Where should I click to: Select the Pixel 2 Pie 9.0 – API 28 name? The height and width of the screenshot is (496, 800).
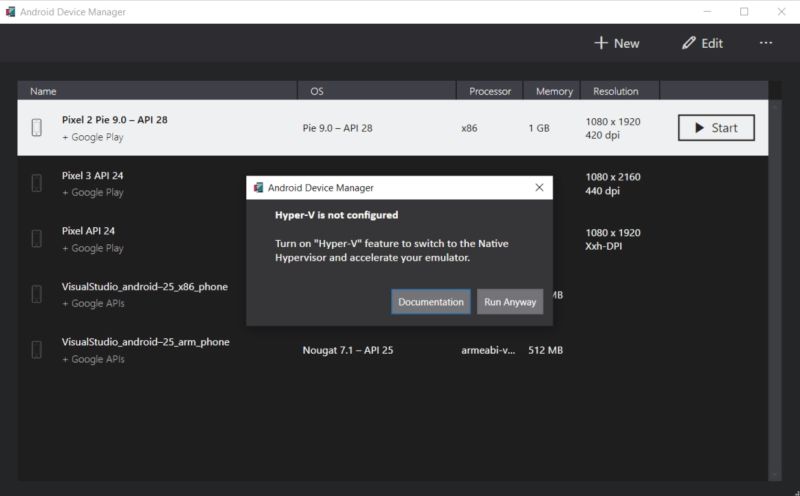click(x=114, y=119)
